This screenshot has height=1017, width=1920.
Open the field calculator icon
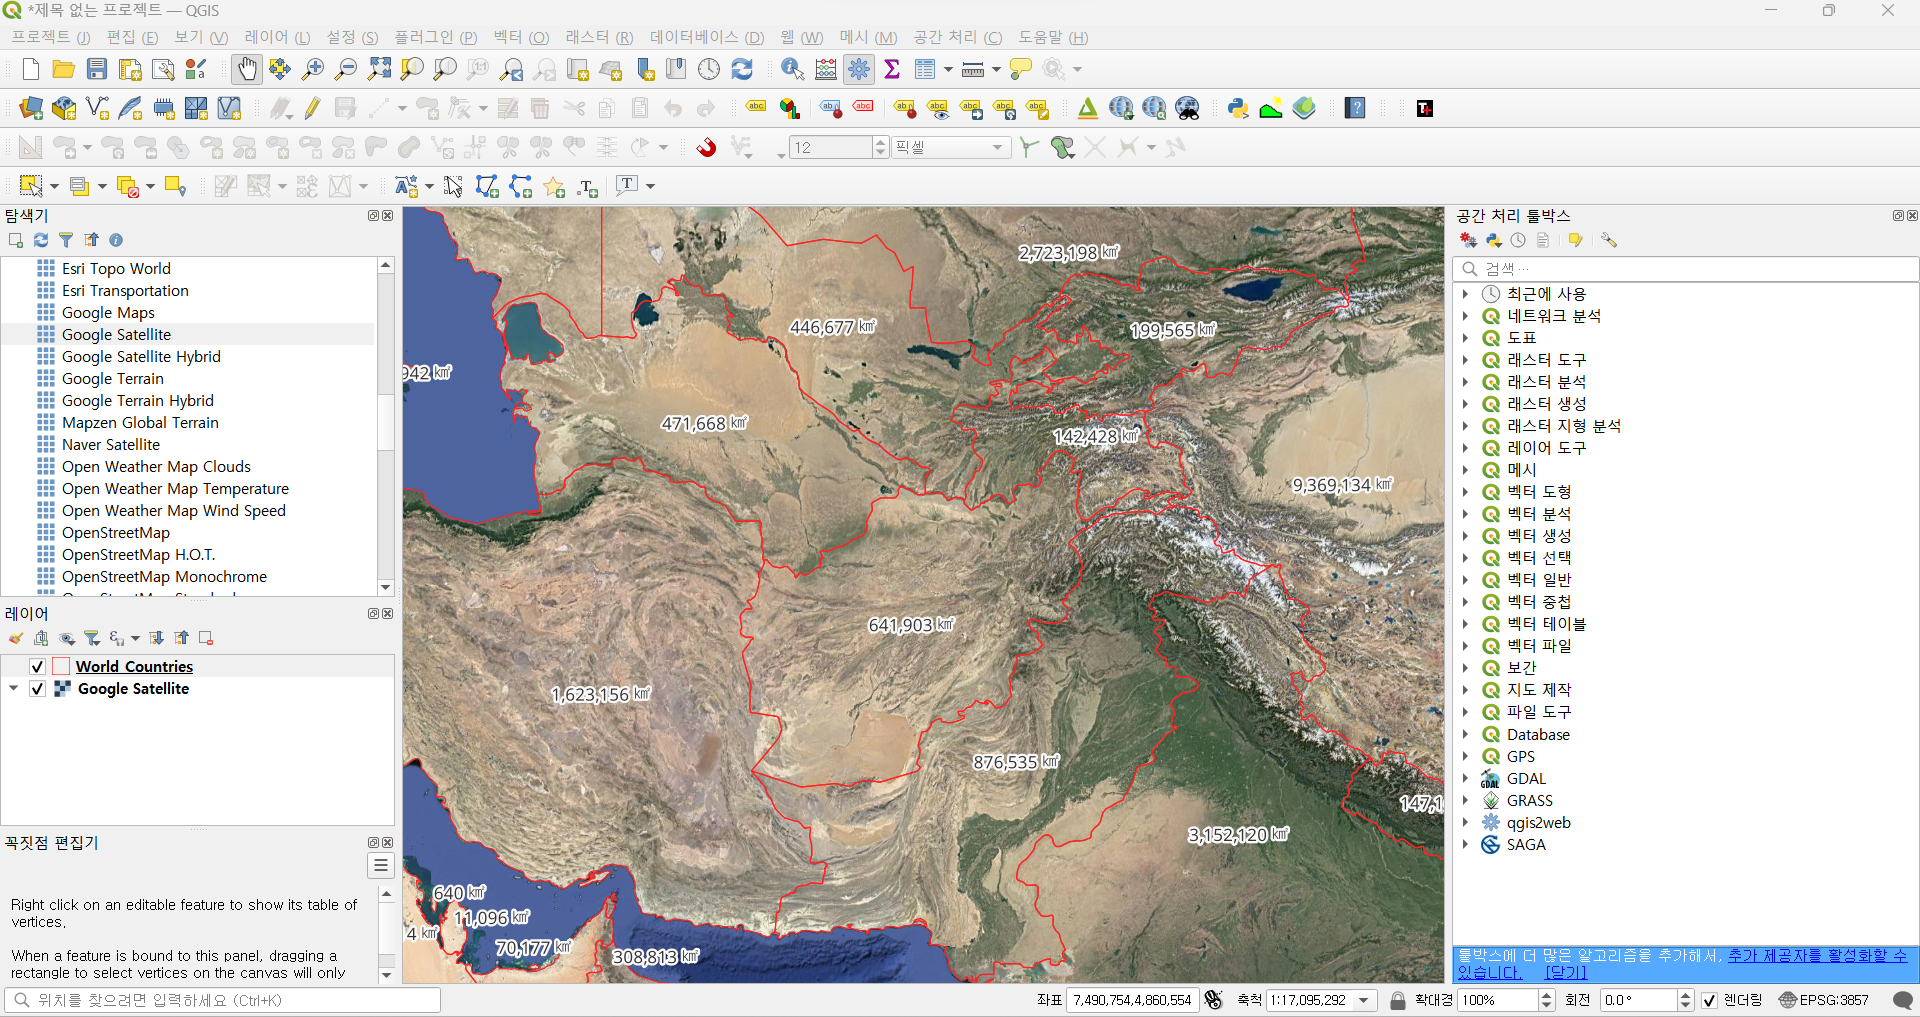826,69
